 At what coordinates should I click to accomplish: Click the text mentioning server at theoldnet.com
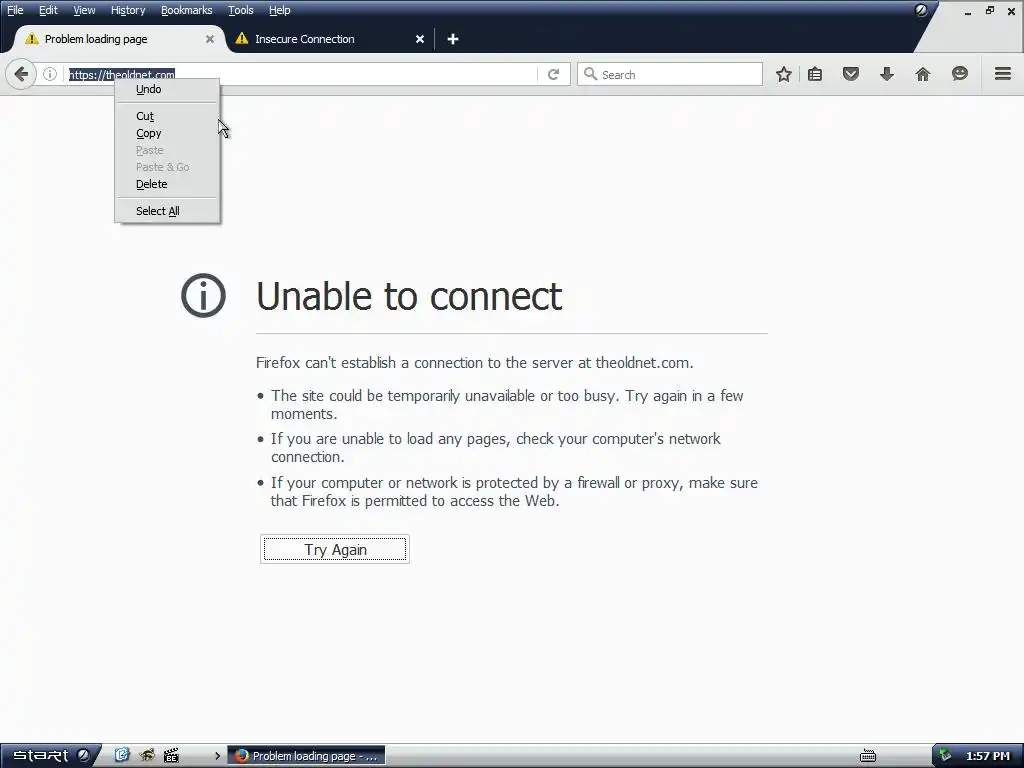point(475,362)
